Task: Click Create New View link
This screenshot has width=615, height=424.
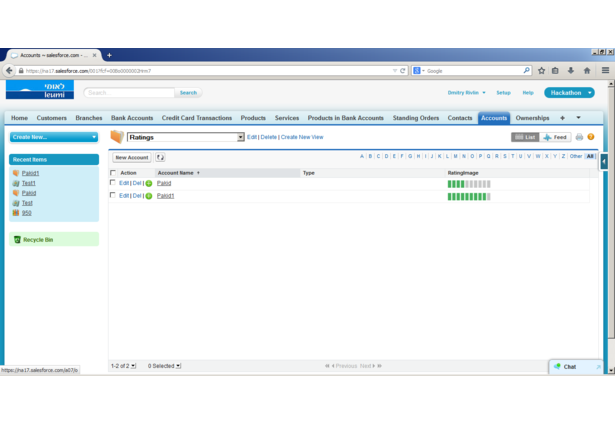Action: 302,137
